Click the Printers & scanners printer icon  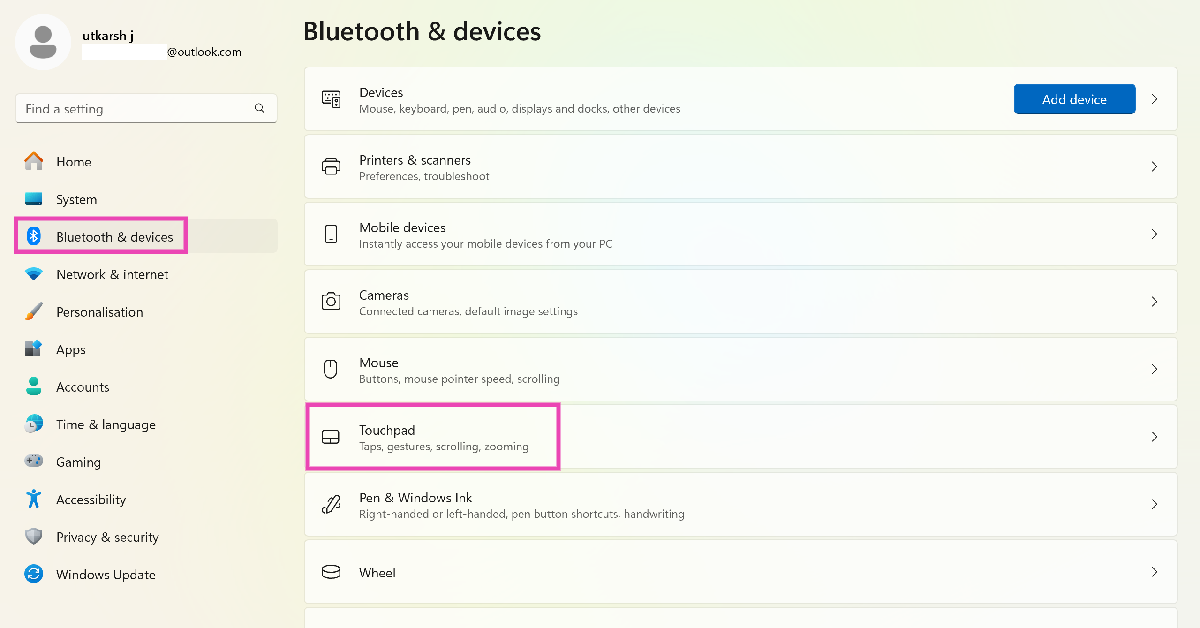pos(331,167)
